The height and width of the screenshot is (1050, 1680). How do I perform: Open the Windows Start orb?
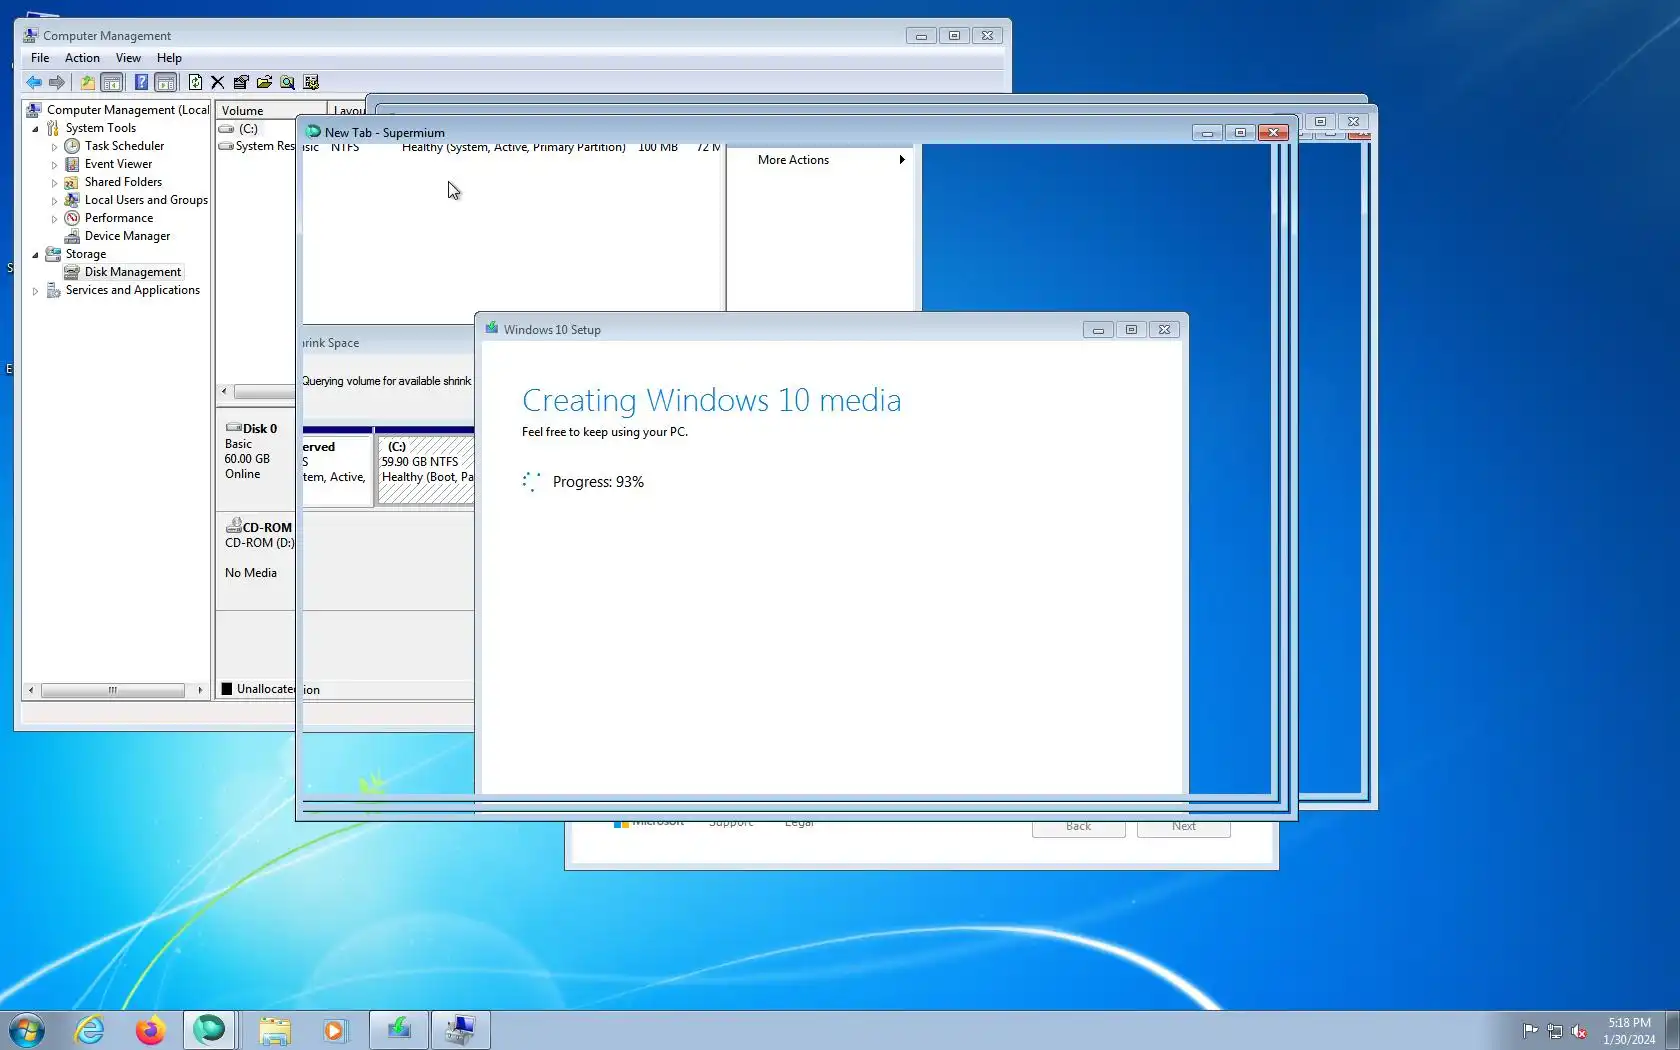pyautogui.click(x=27, y=1030)
